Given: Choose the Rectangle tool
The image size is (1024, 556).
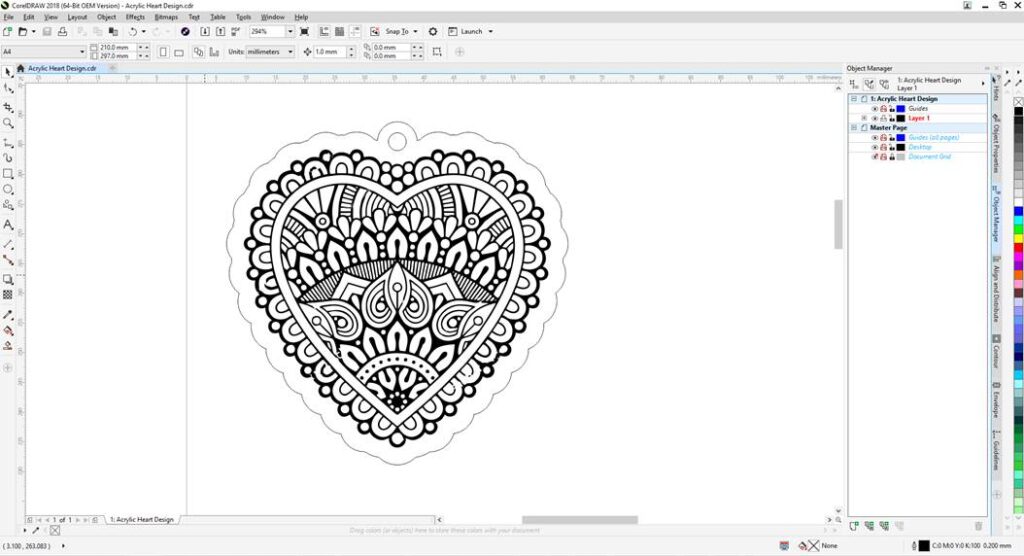Looking at the screenshot, I should tap(8, 173).
